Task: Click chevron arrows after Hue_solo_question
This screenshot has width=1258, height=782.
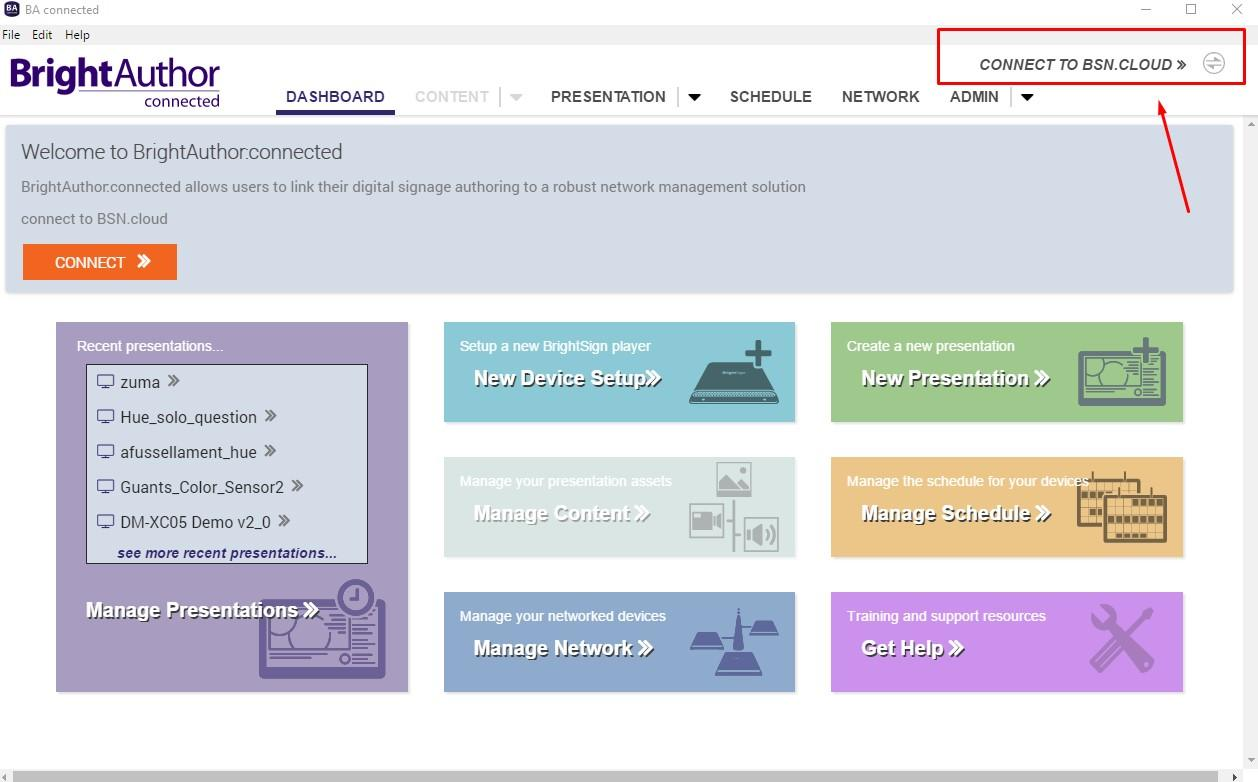Action: tap(271, 416)
